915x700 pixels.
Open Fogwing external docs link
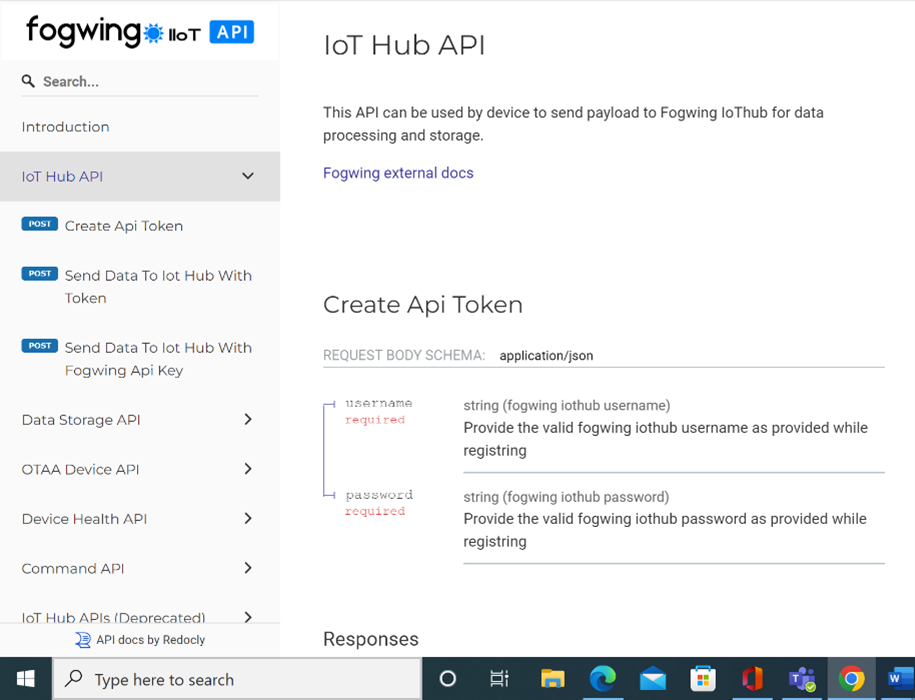point(398,173)
